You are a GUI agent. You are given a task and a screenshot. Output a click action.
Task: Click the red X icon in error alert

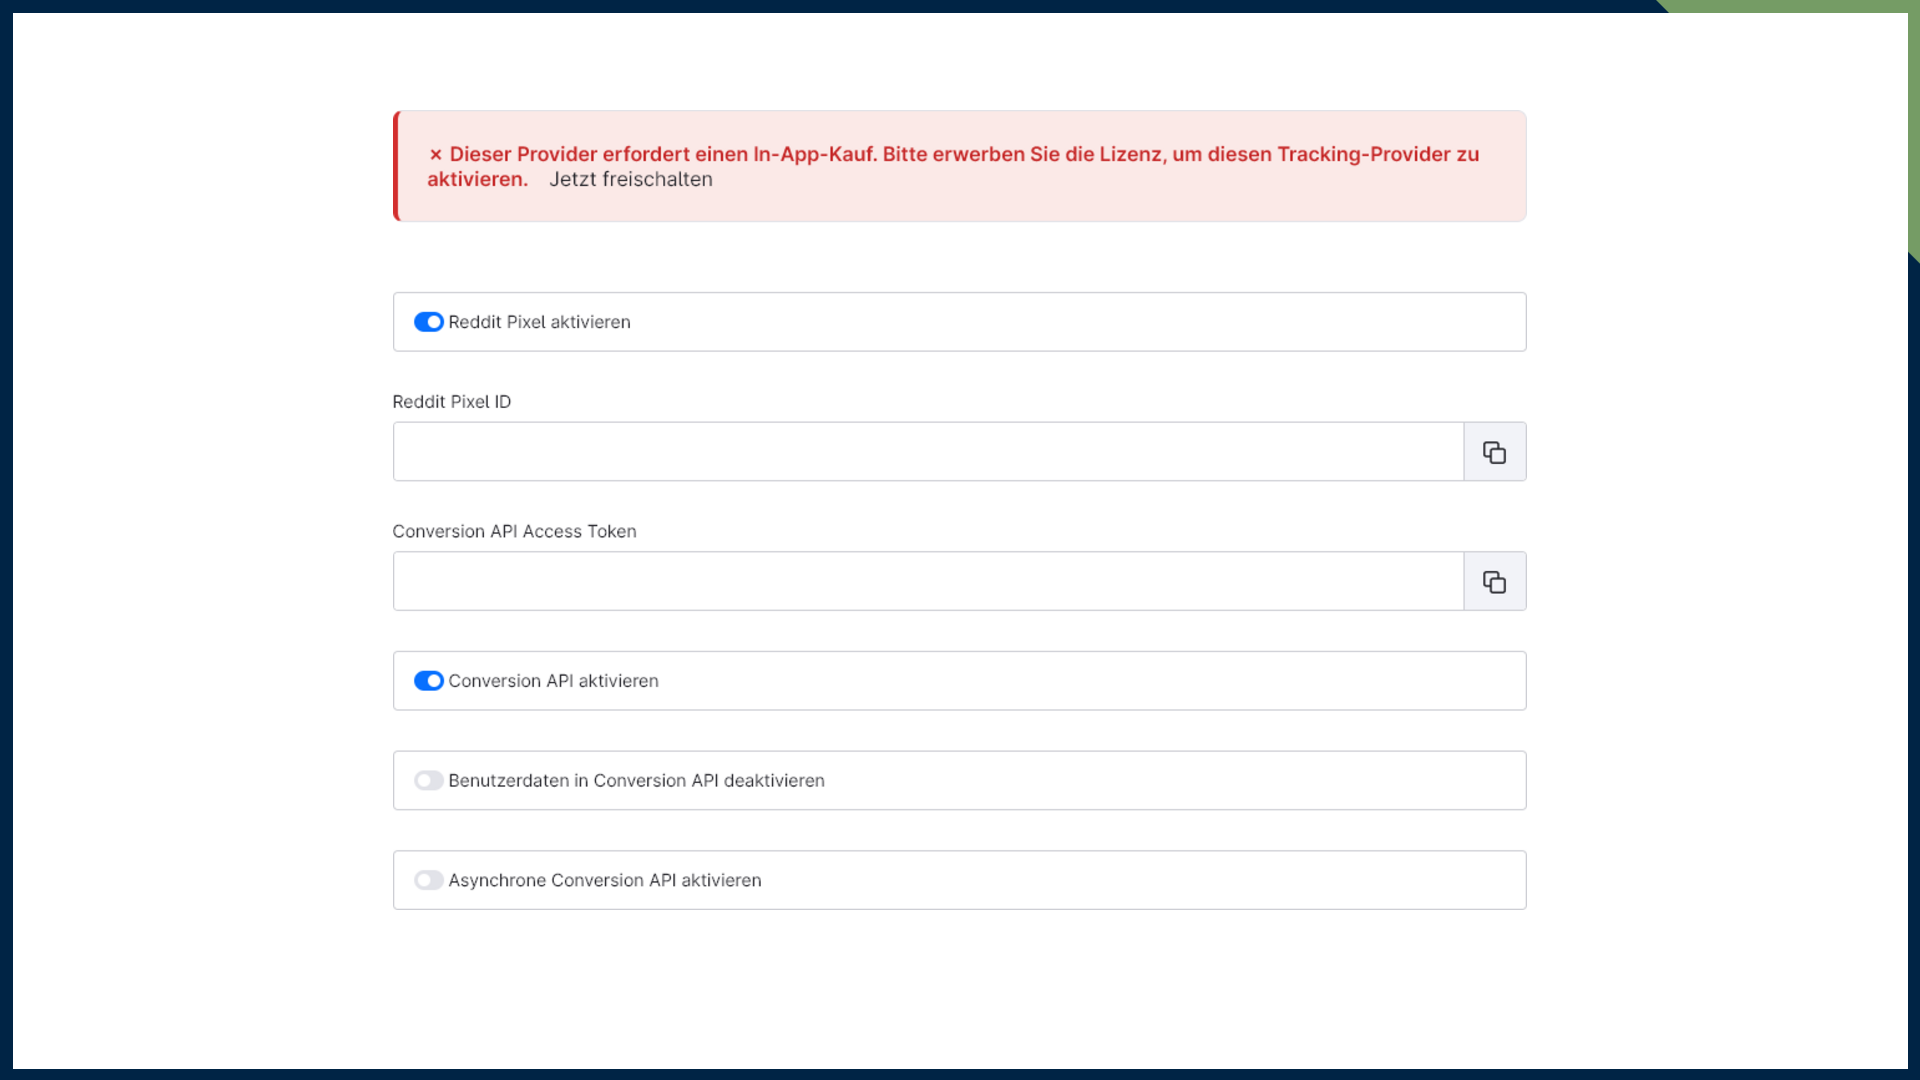[435, 155]
